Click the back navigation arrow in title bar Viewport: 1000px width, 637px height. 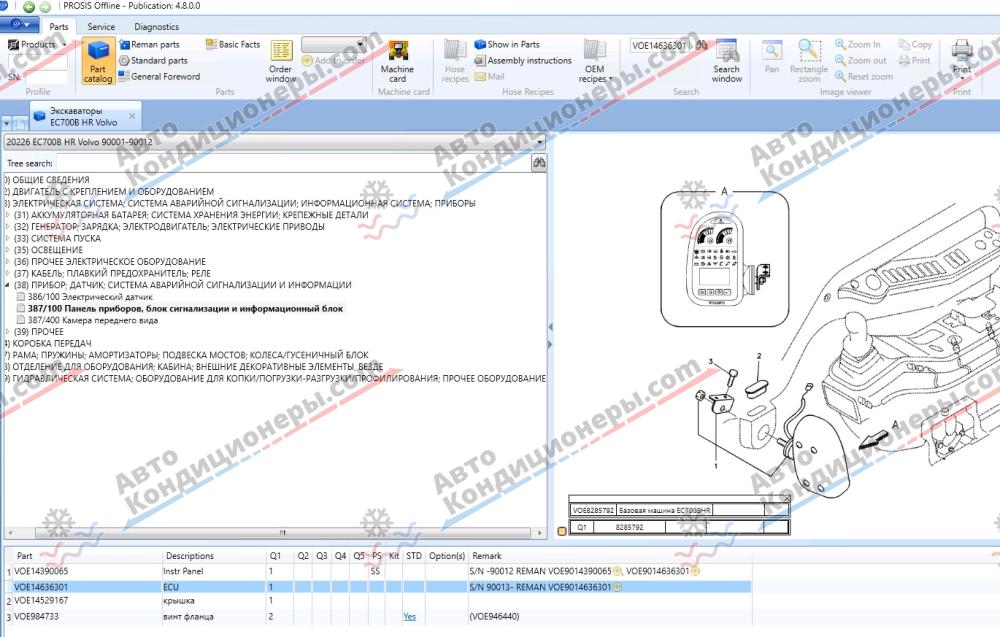29,6
